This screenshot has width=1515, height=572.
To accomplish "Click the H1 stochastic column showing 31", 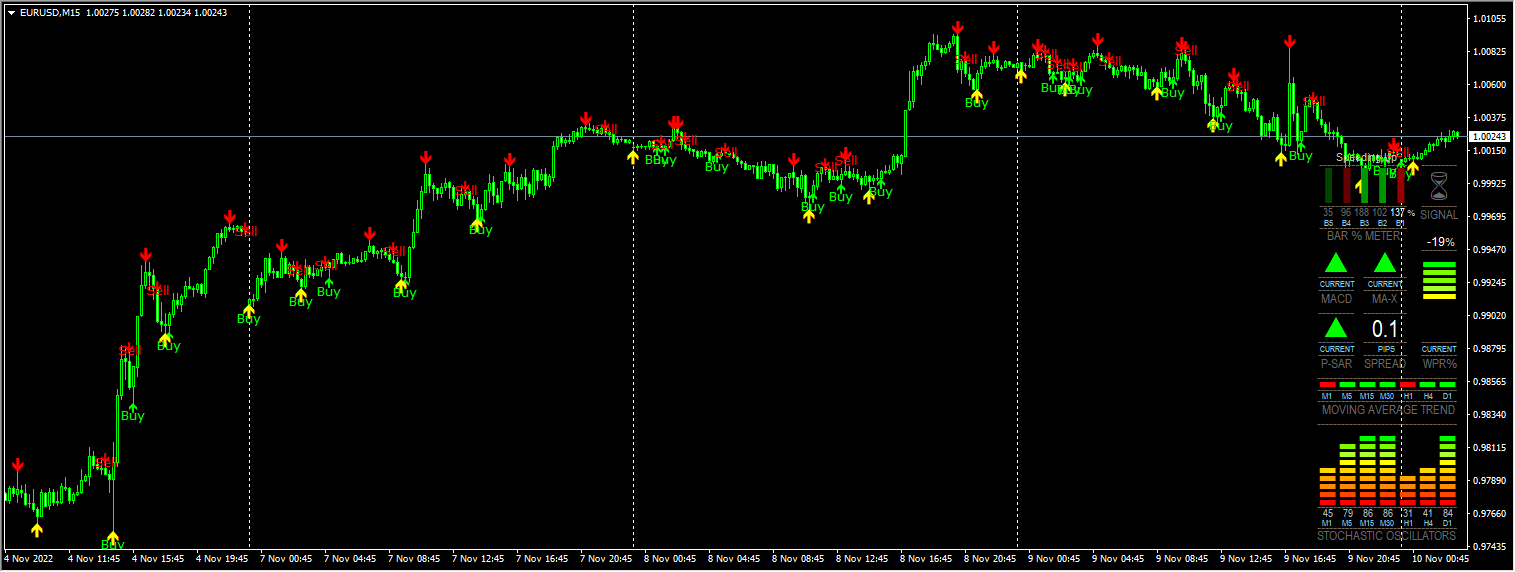I will coord(1408,491).
